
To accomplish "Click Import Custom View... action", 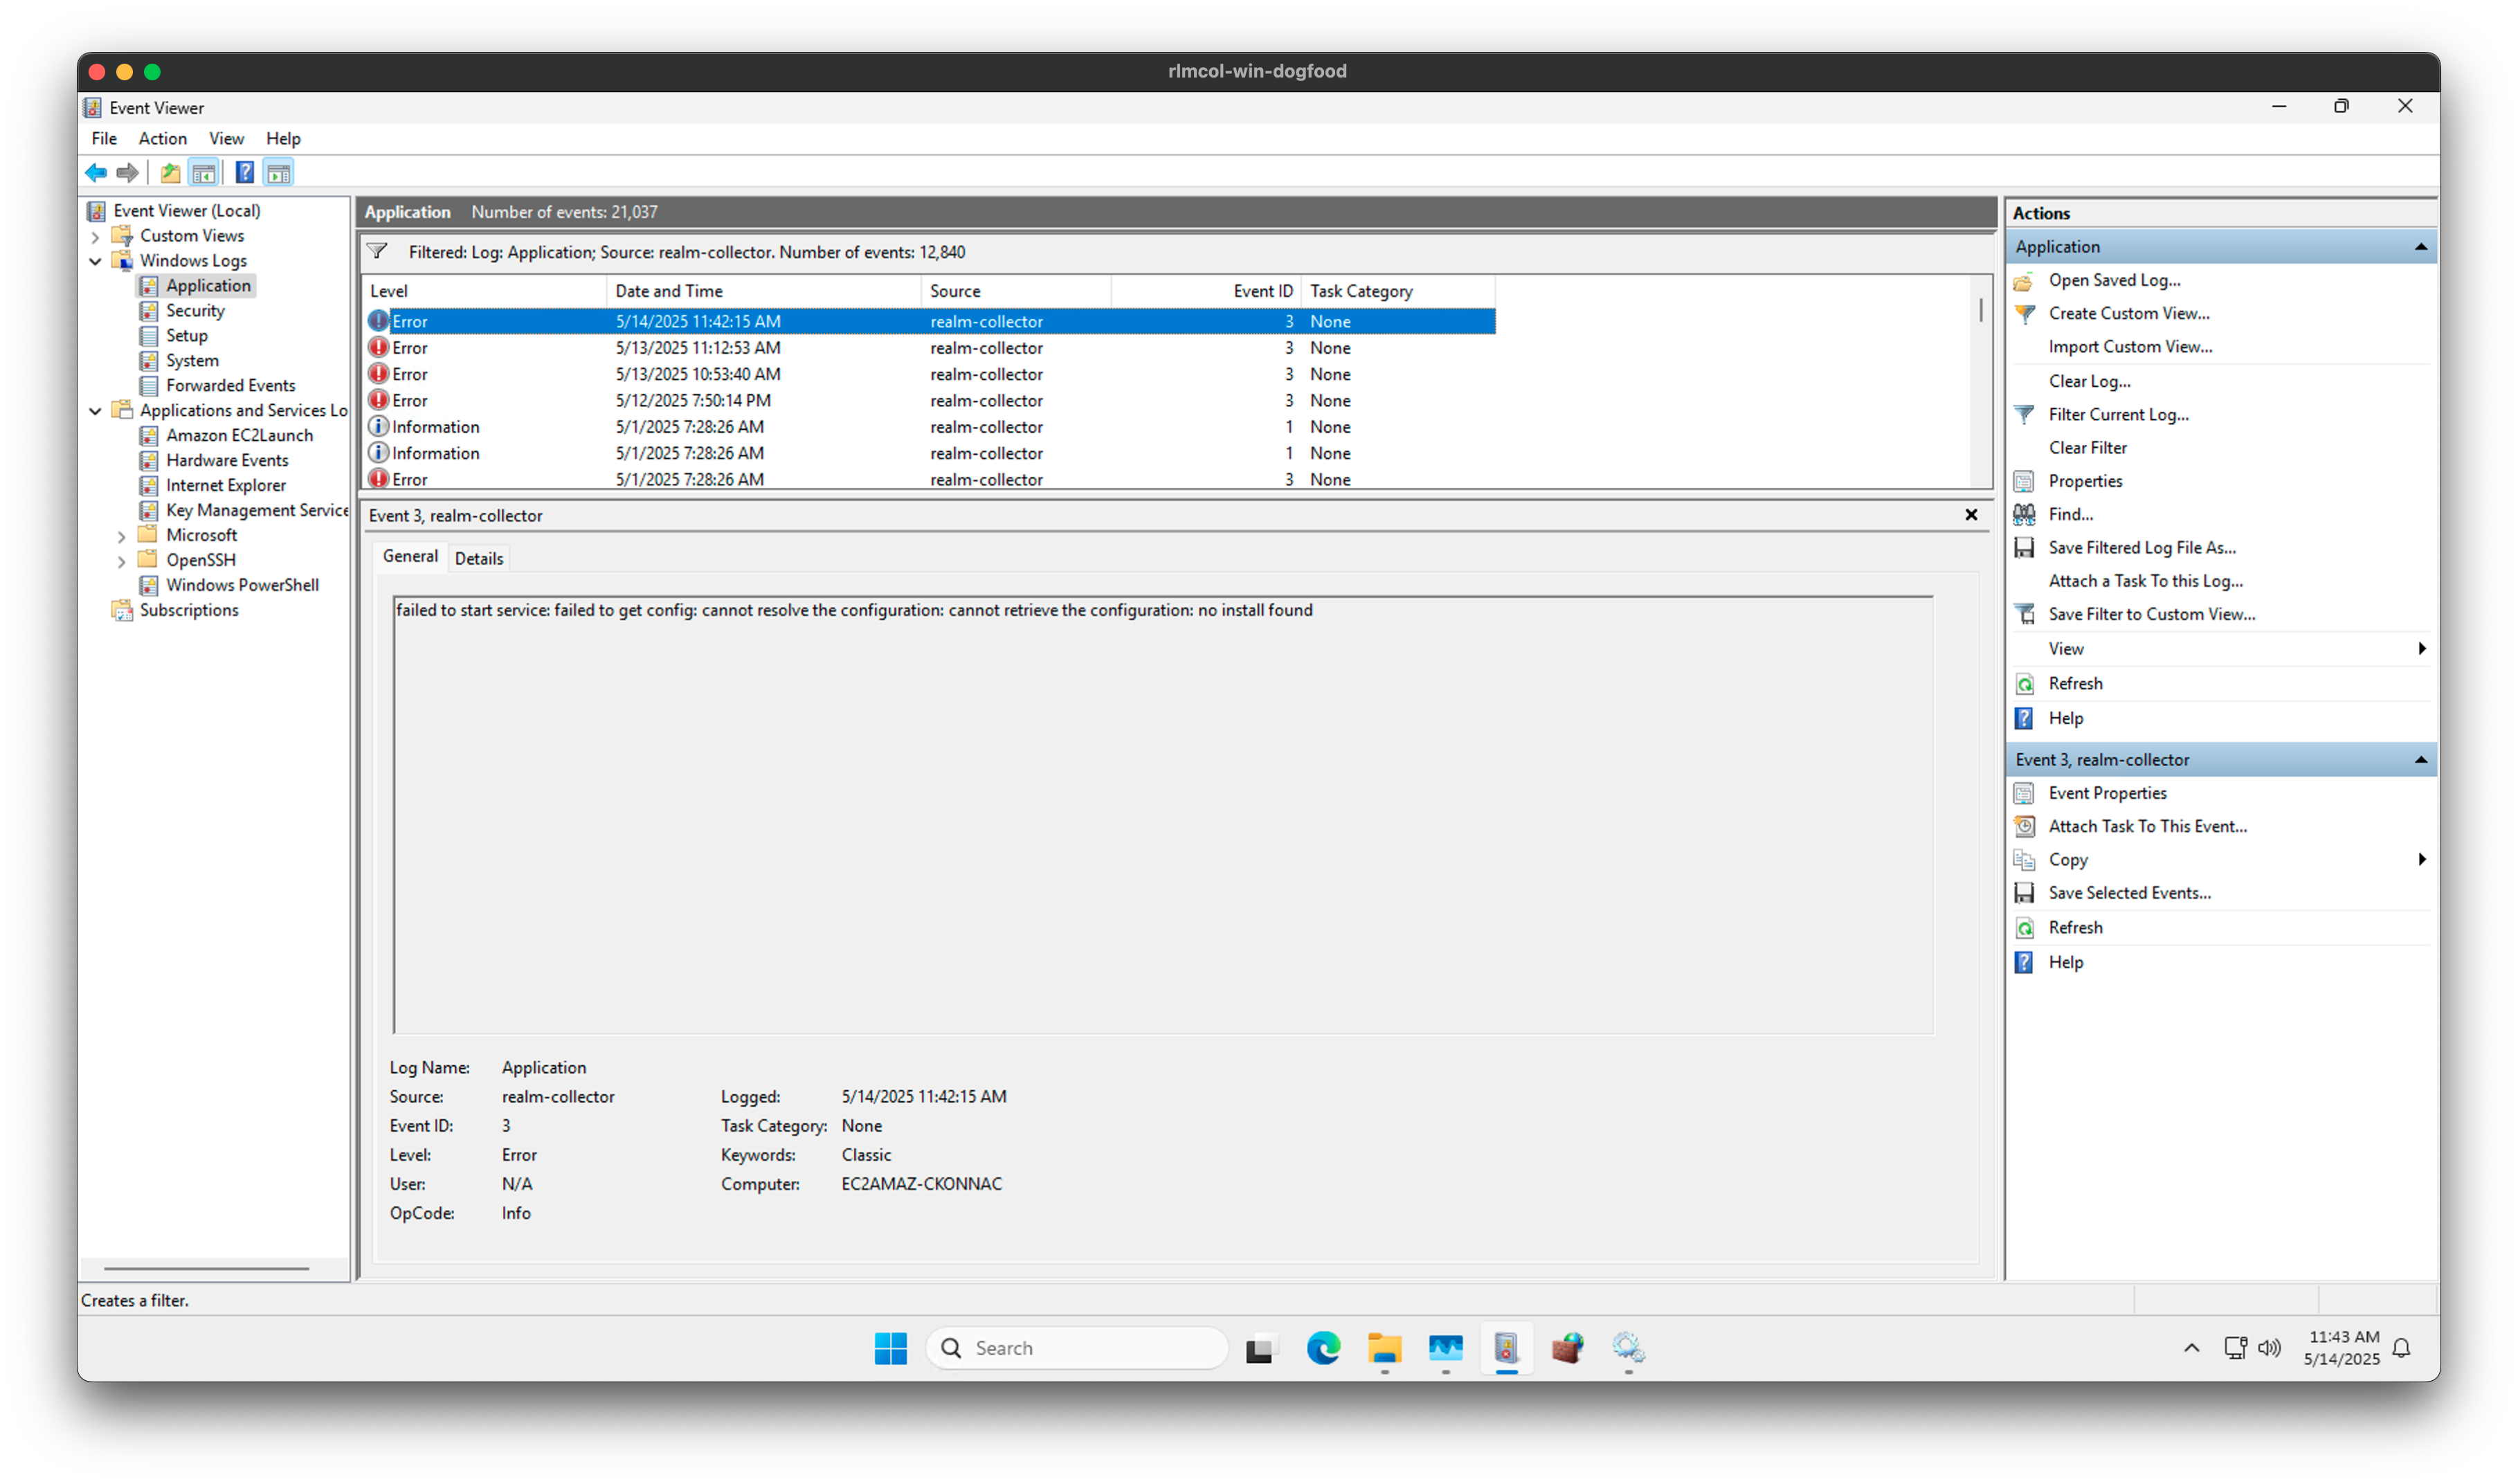I will pyautogui.click(x=2130, y=347).
